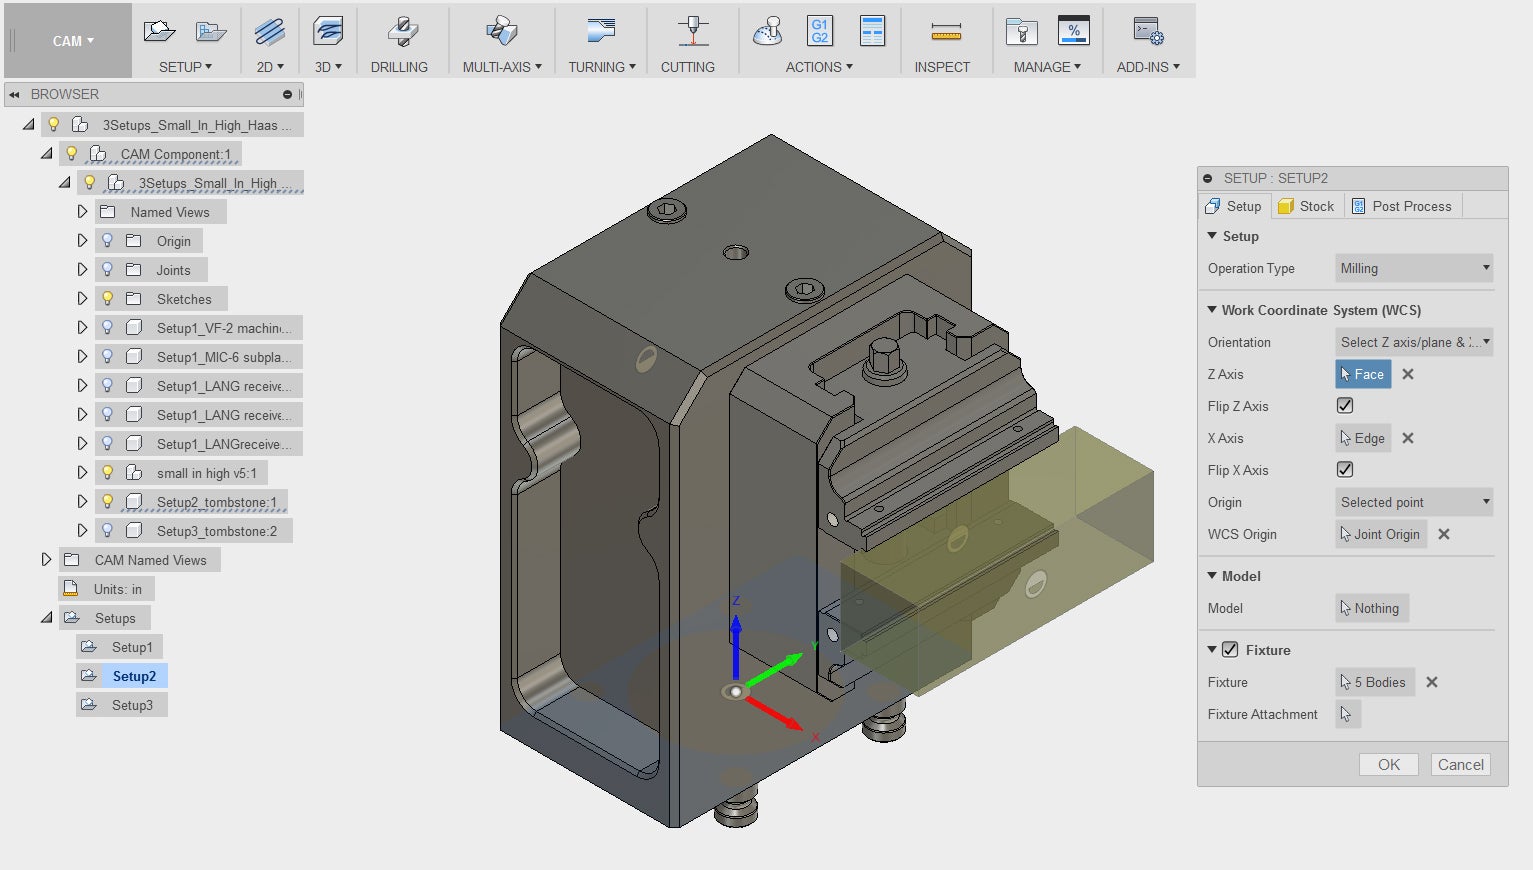Toggle visibility bulb for Sketches folder

click(108, 299)
